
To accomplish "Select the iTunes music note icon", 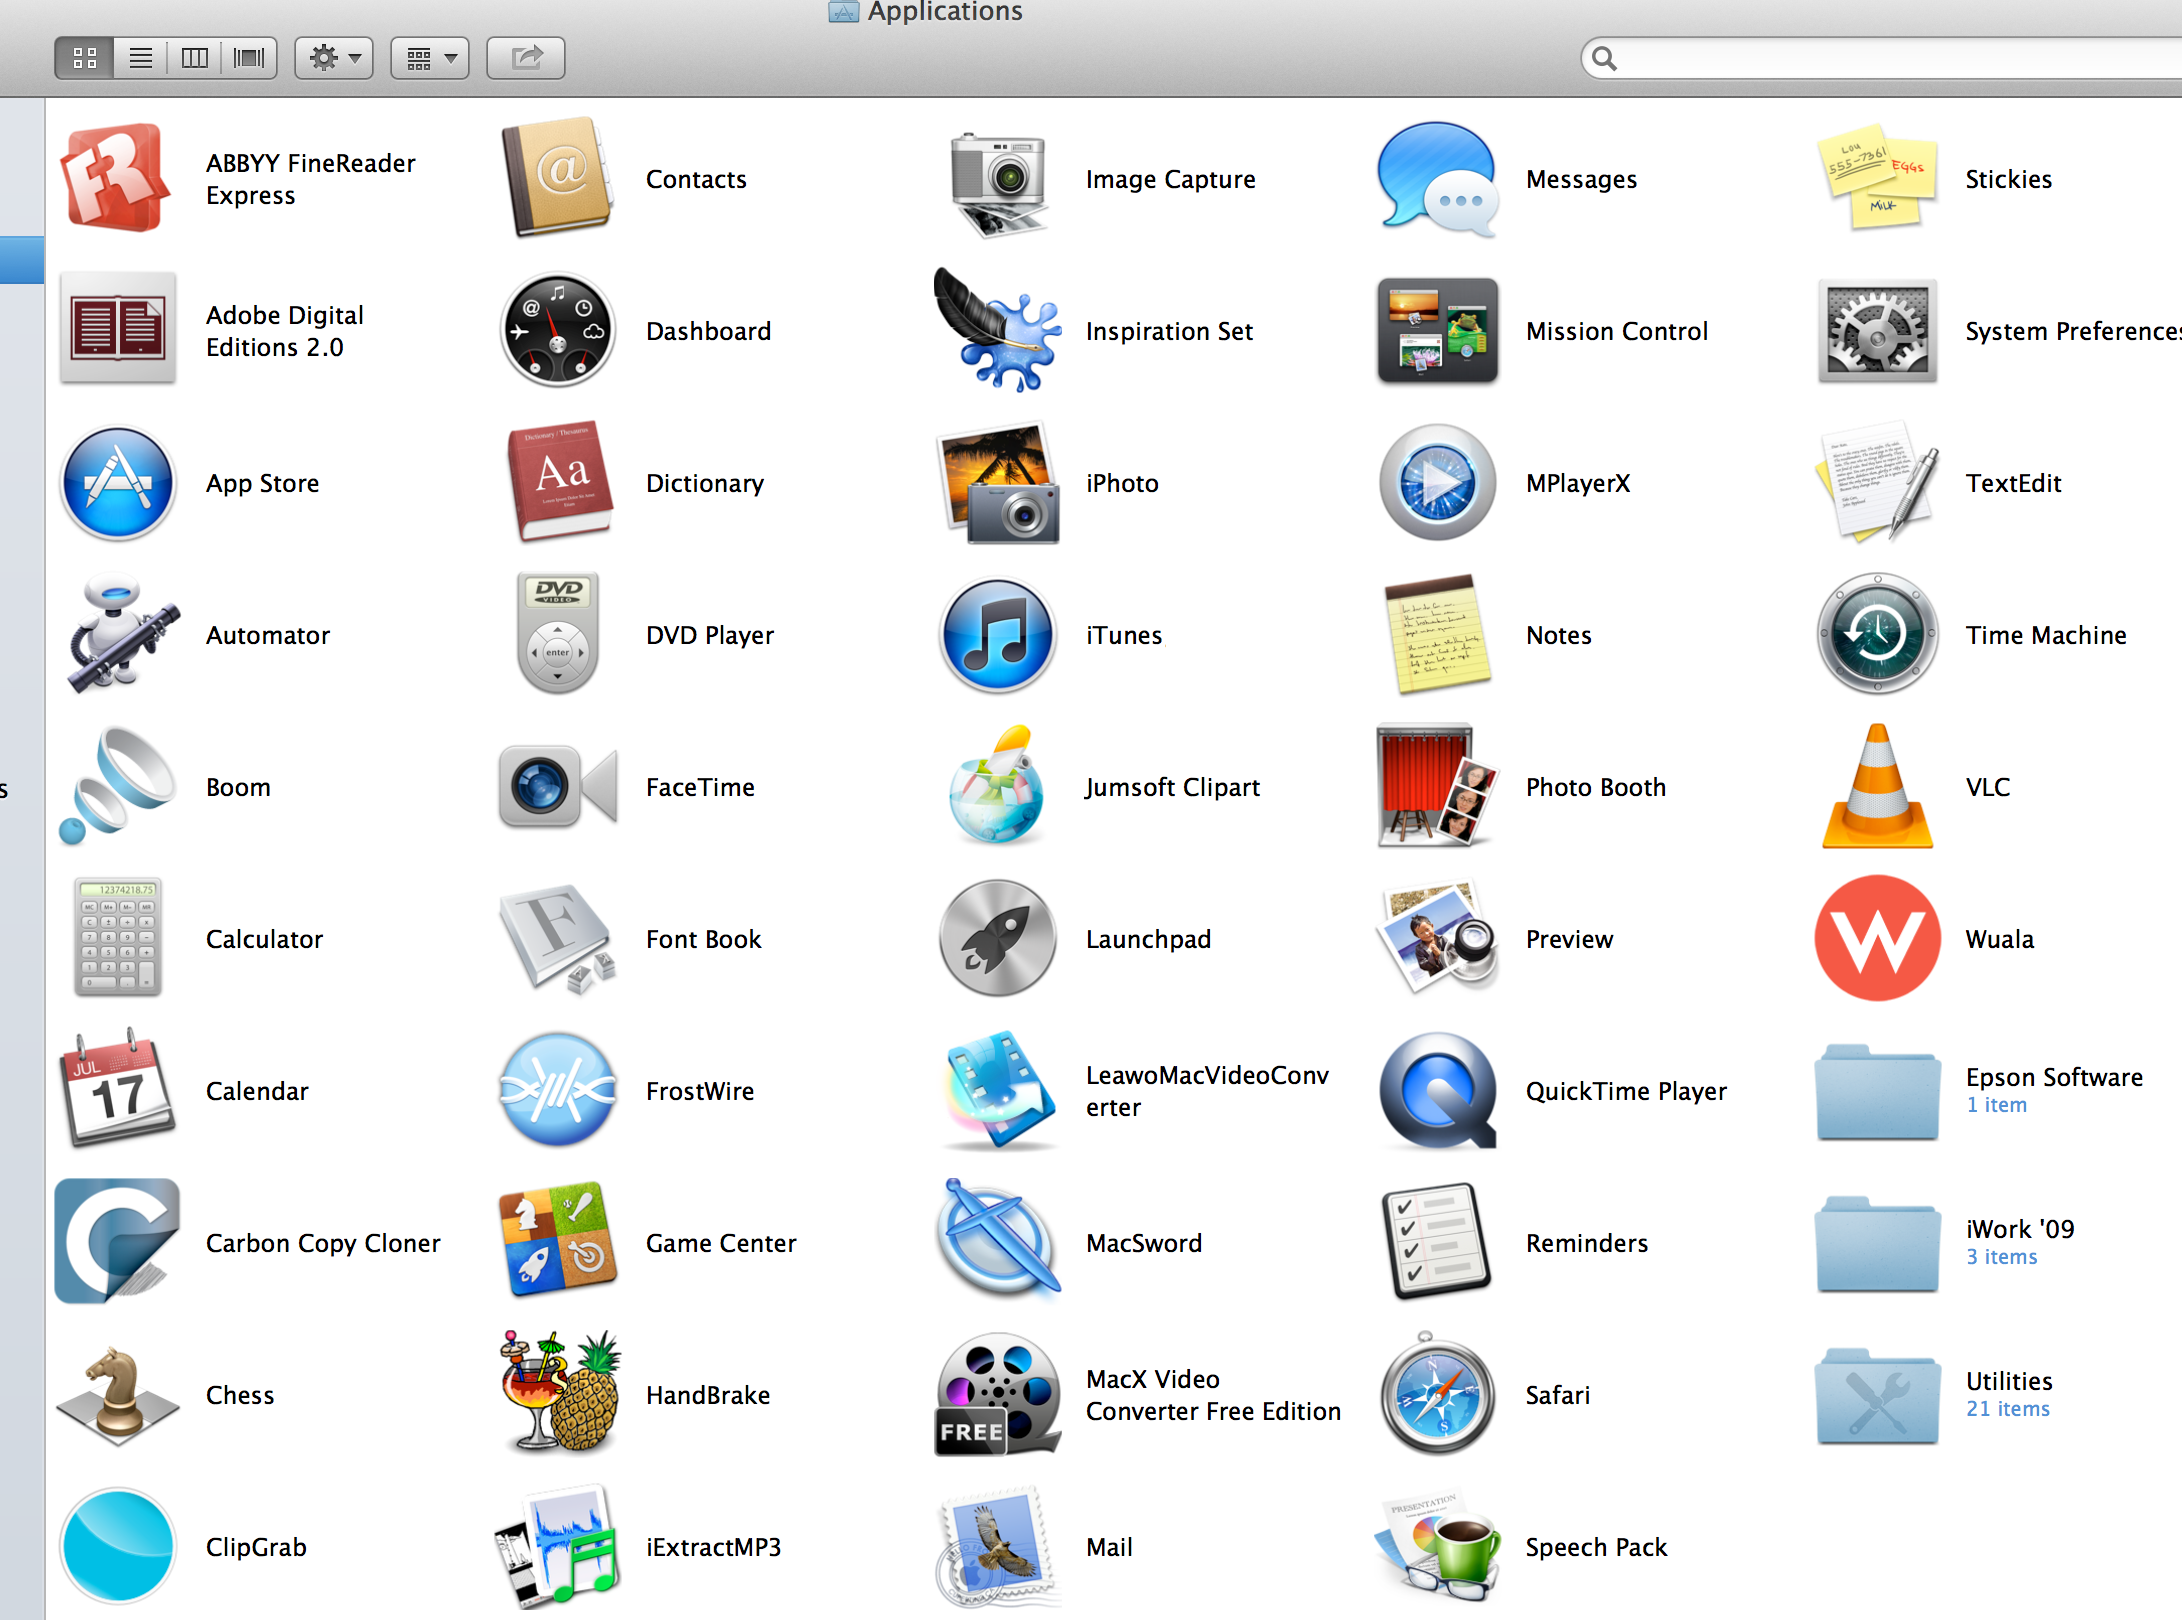I will (x=998, y=635).
